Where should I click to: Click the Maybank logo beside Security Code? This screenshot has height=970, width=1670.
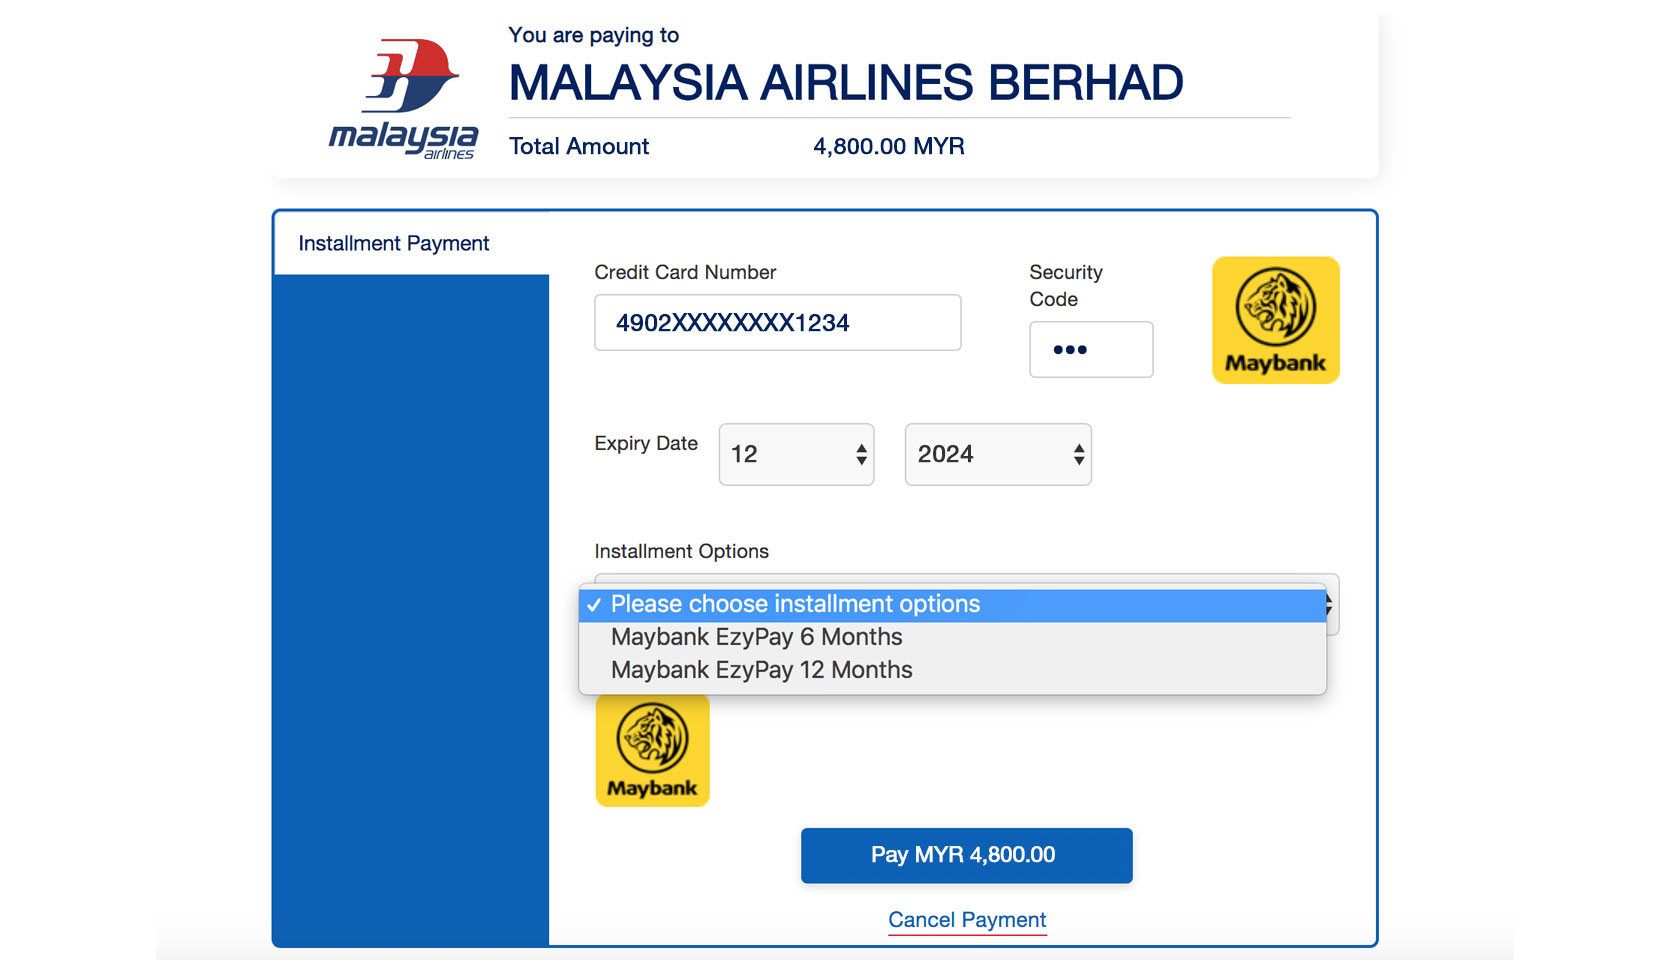click(1275, 320)
